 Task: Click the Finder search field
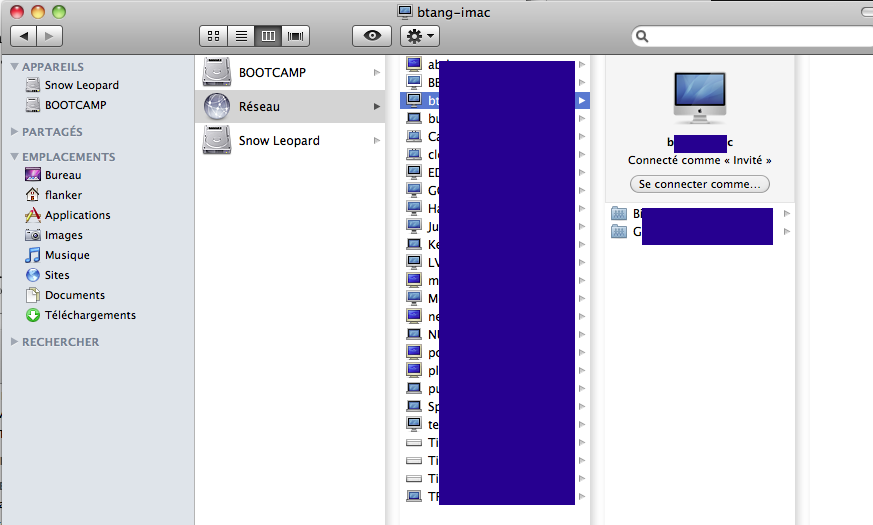pos(755,36)
